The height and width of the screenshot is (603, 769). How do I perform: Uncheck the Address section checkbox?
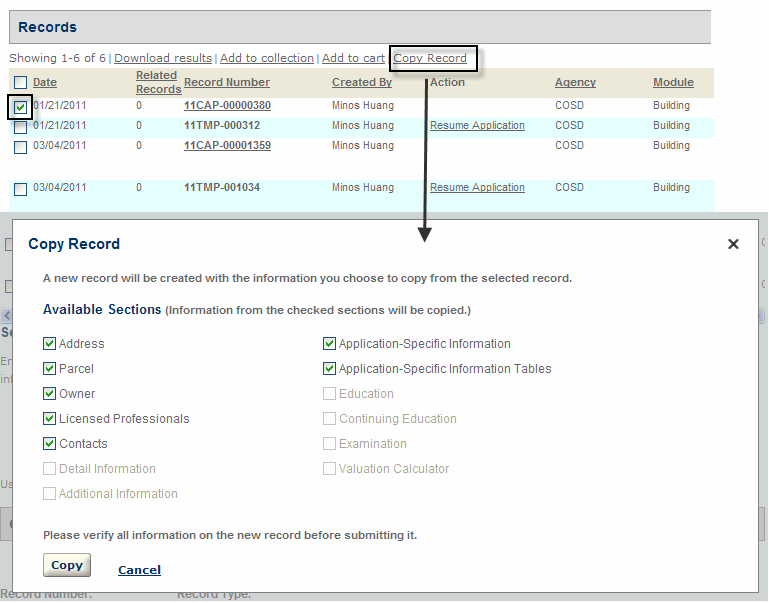pyautogui.click(x=49, y=344)
